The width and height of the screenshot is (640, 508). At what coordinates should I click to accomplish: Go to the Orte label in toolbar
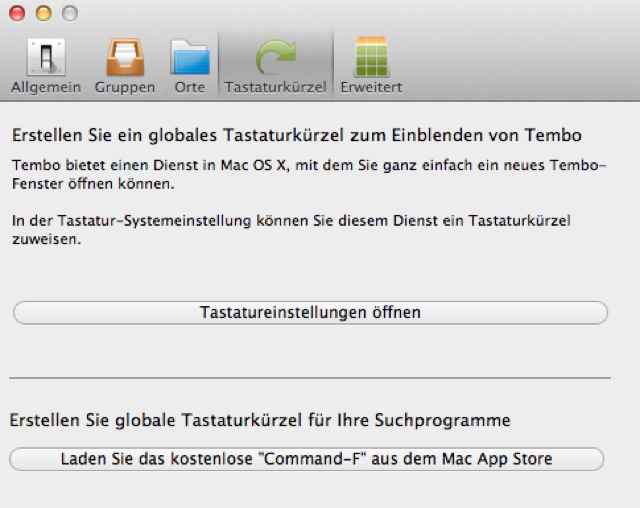189,87
